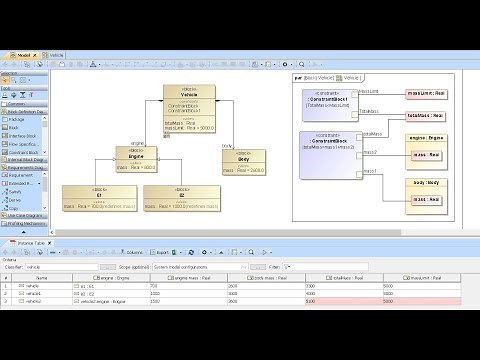Collapse the Requirements Diagram palette group
480x360 pixels.
(x=24, y=167)
